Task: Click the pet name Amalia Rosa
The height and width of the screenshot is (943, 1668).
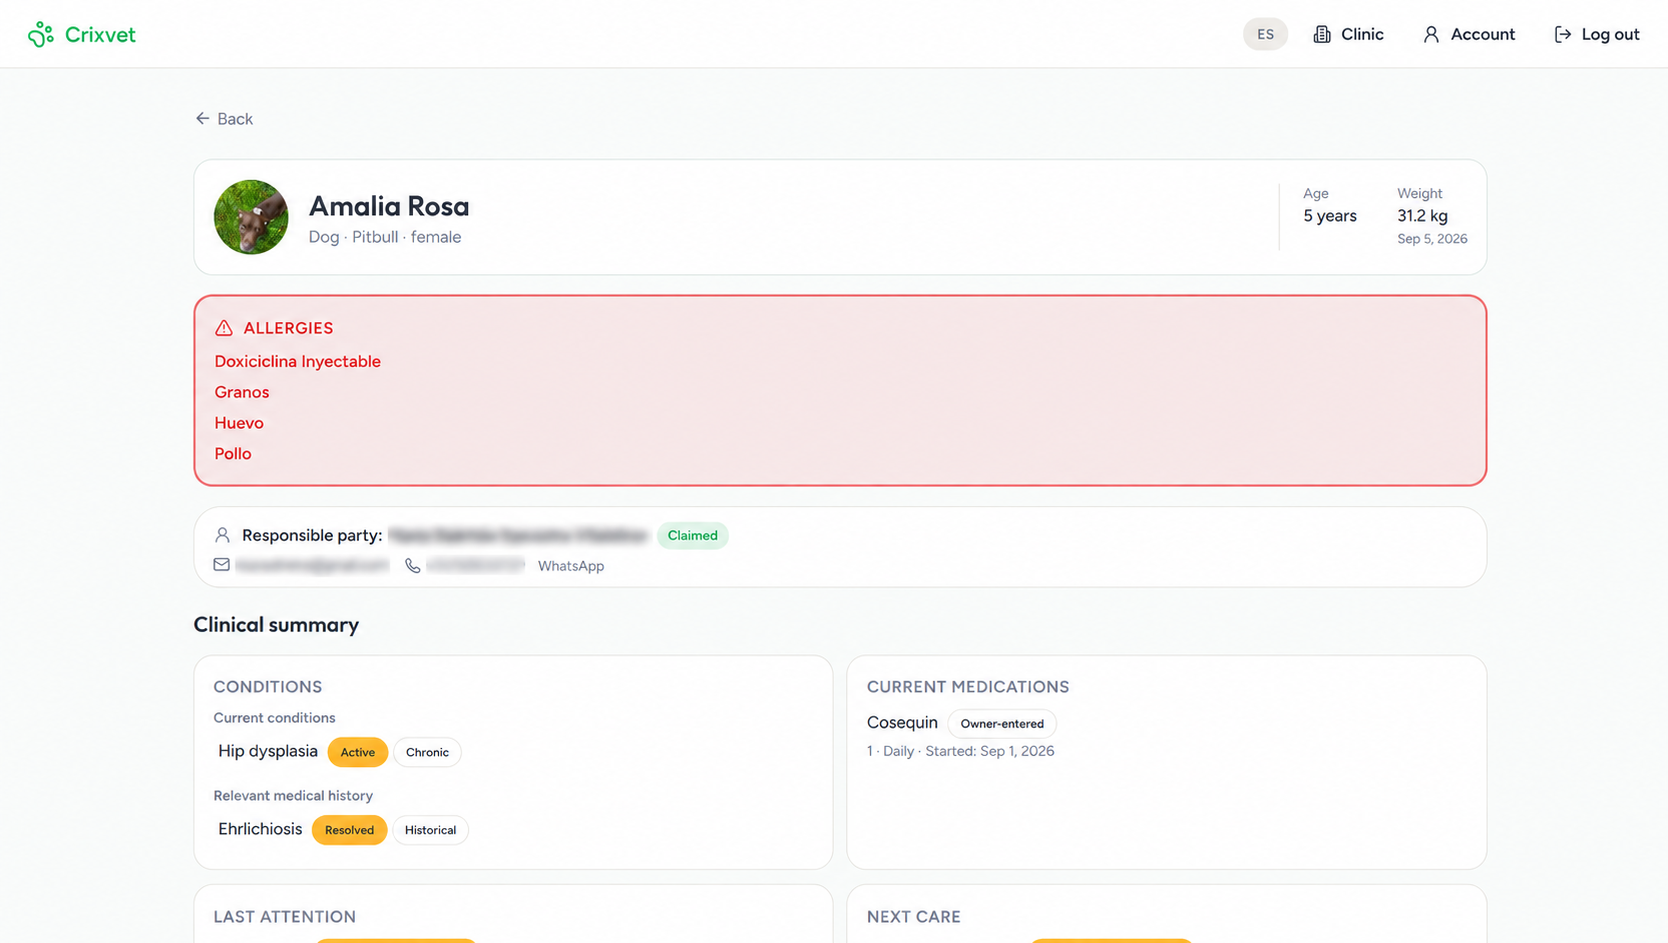Action: [389, 206]
